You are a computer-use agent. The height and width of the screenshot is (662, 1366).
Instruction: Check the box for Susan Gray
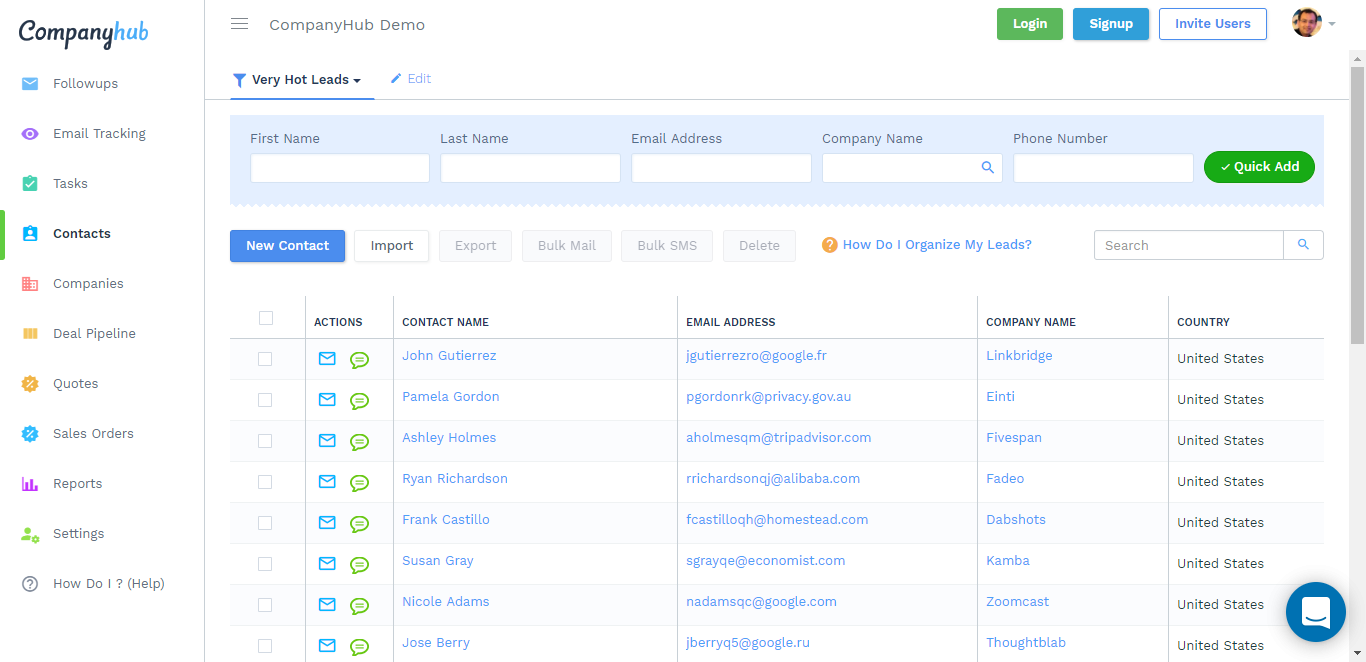click(x=265, y=564)
